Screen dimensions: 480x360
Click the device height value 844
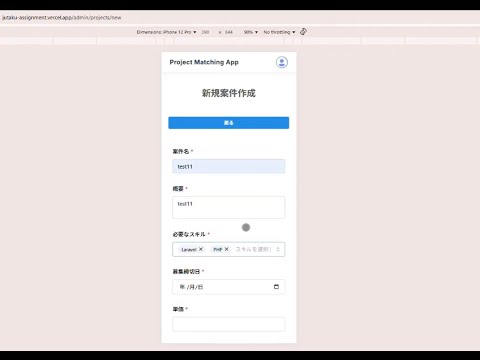229,32
